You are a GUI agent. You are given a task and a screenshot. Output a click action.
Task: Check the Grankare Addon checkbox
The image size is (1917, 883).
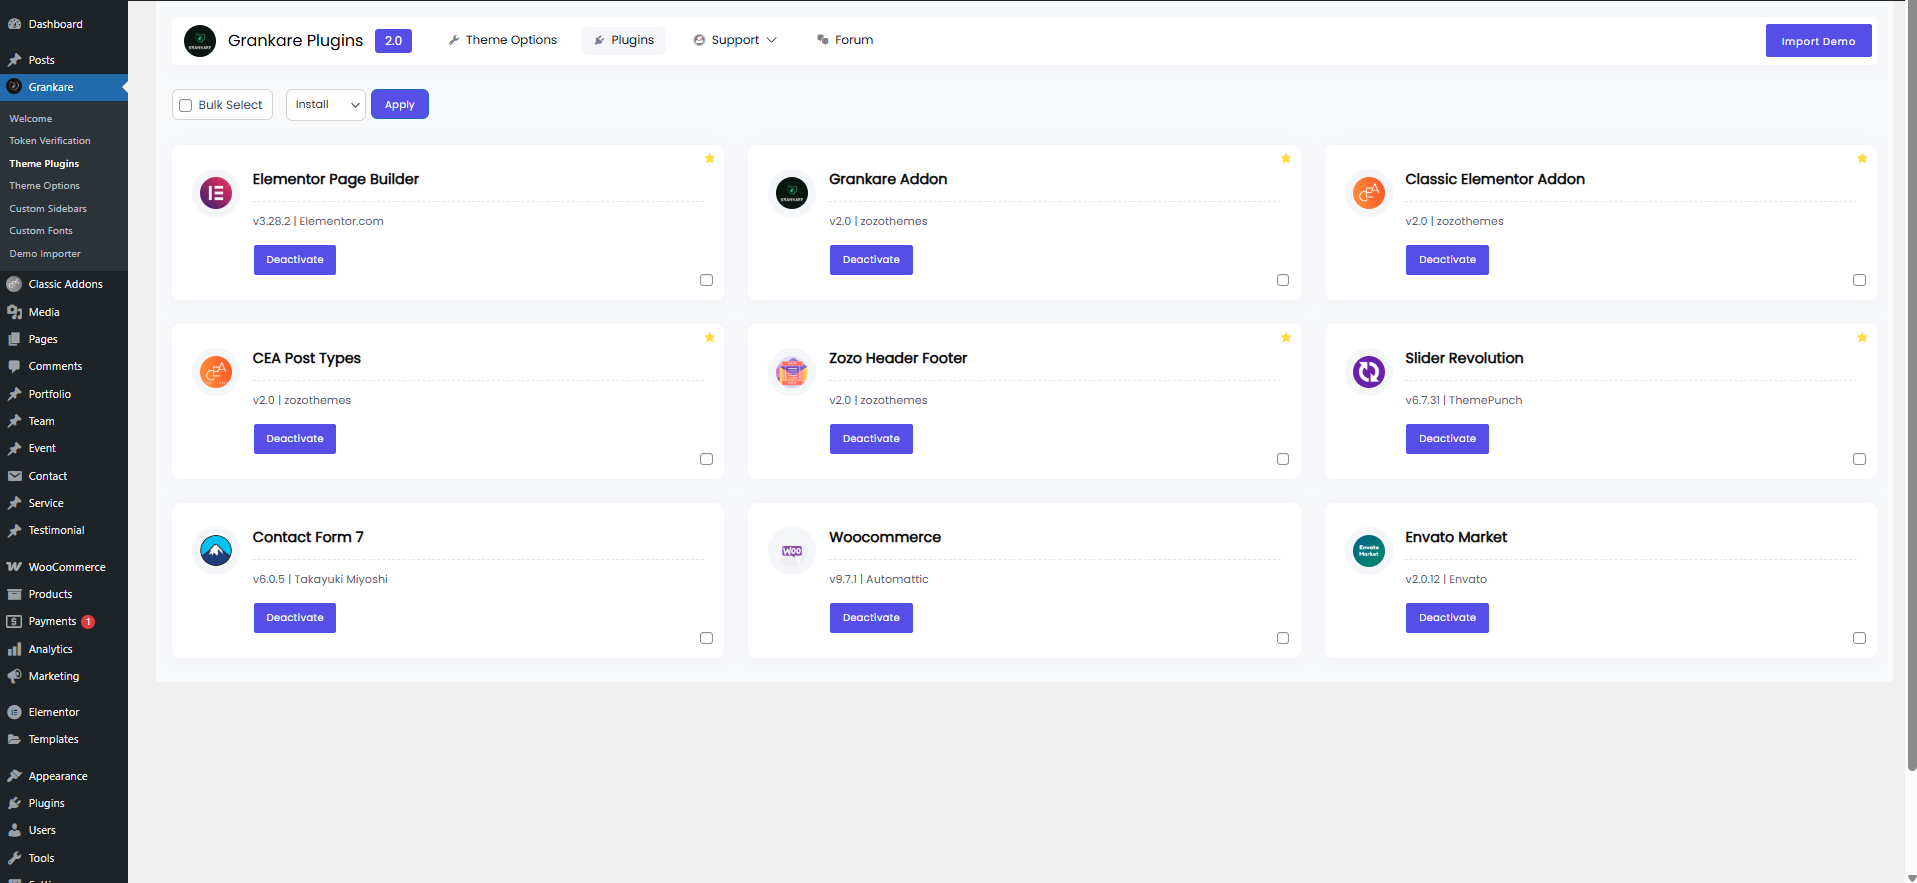(x=1283, y=280)
